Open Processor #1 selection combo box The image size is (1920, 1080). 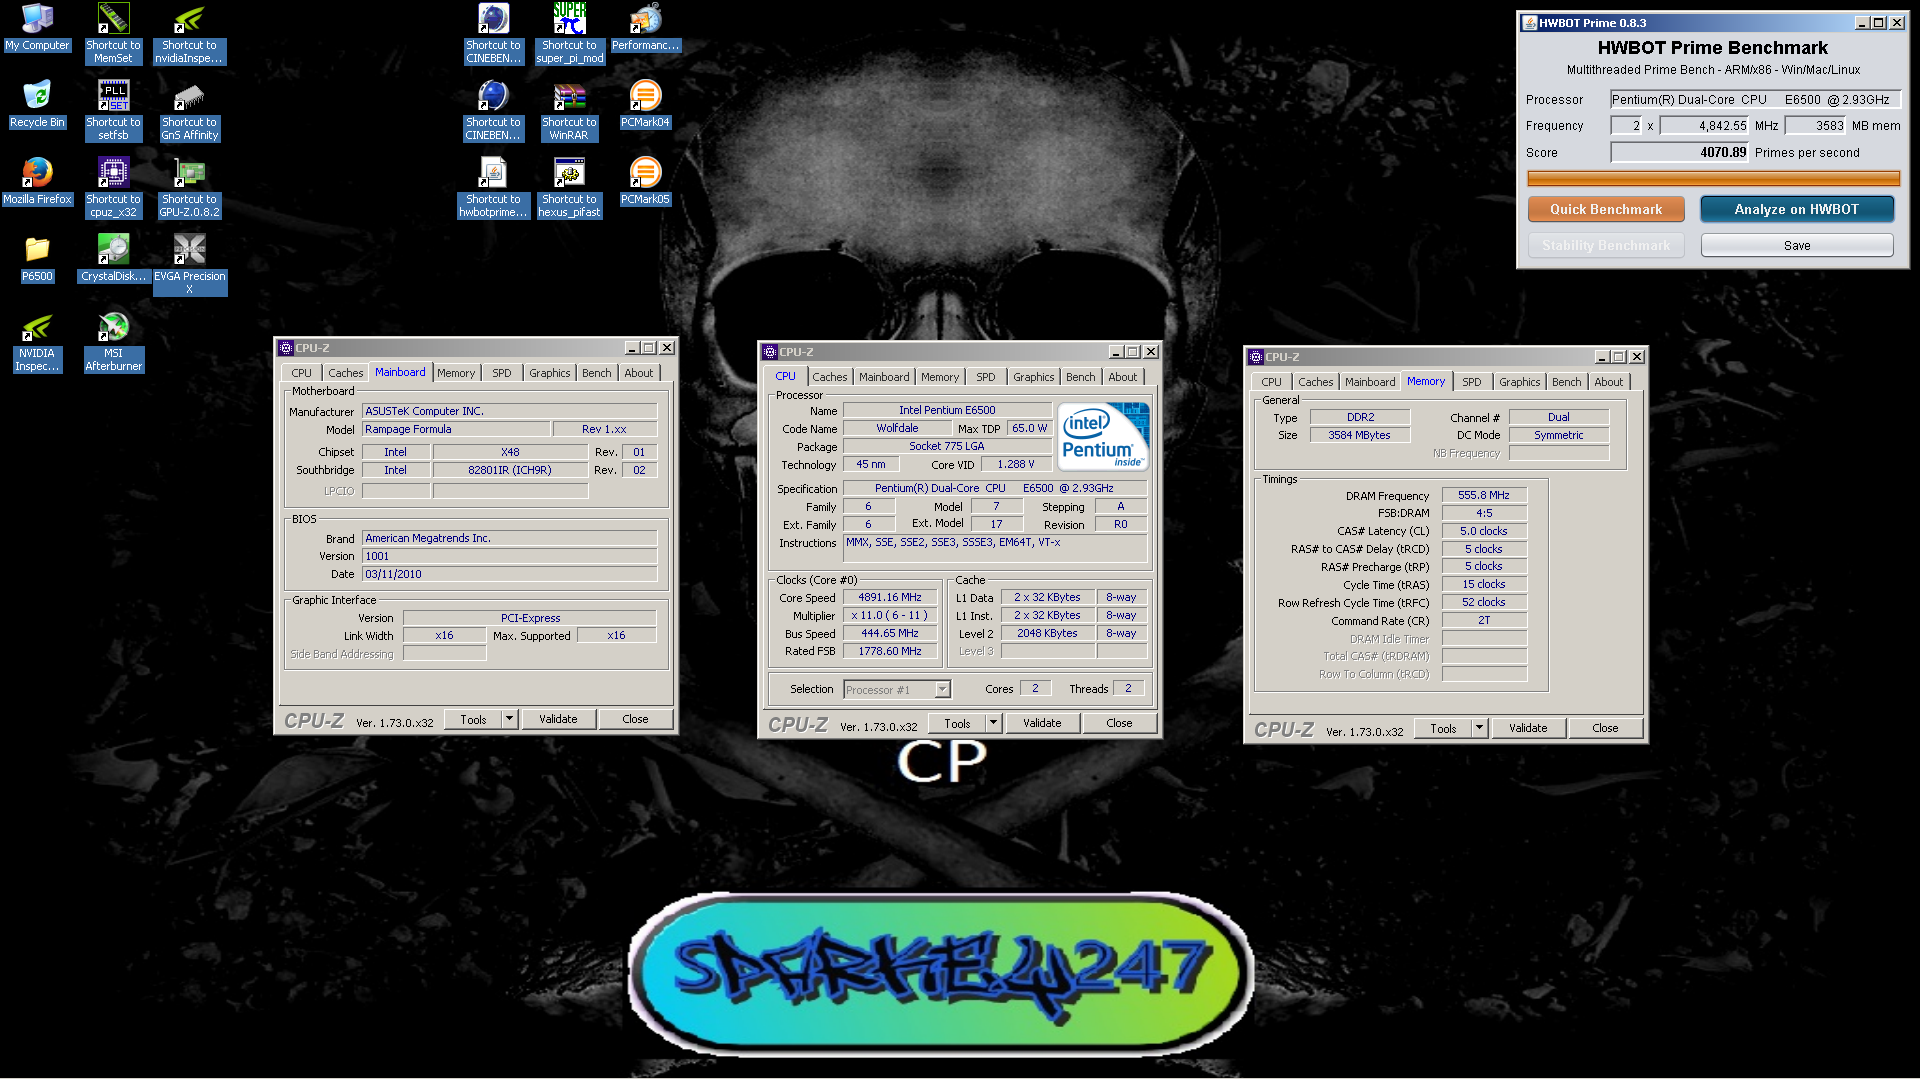tap(897, 689)
